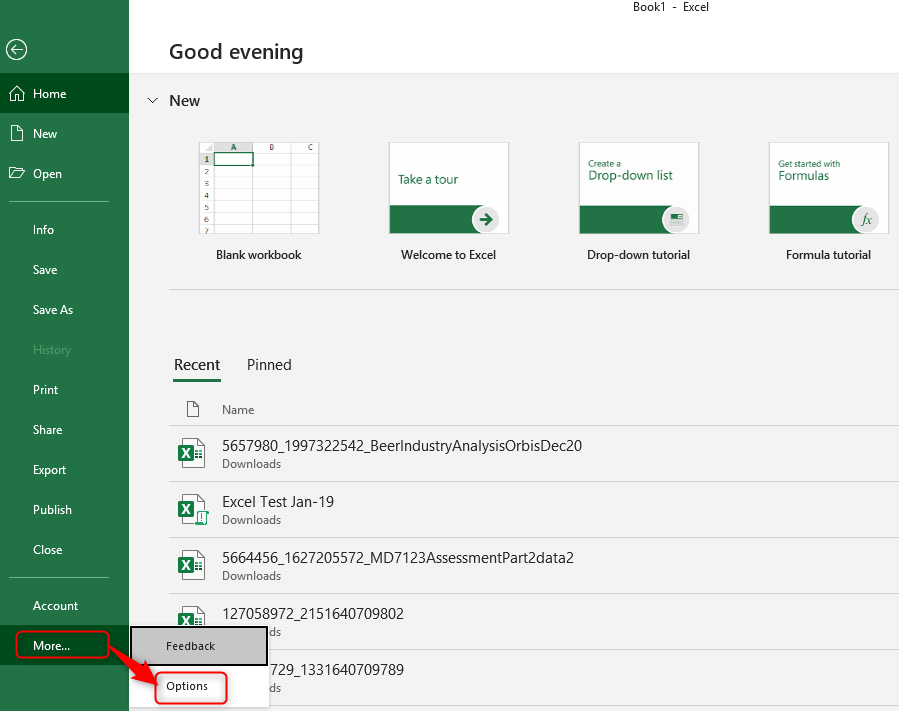Image resolution: width=899 pixels, height=711 pixels.
Task: Click Excel icon next to BeerIndustryAnalysisOrbisDec20
Action: (191, 453)
